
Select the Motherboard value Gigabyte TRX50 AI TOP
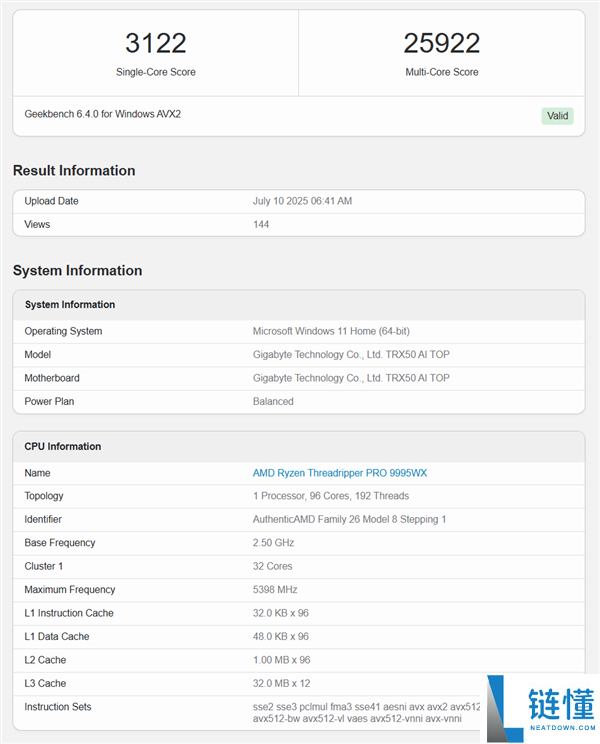pos(351,378)
